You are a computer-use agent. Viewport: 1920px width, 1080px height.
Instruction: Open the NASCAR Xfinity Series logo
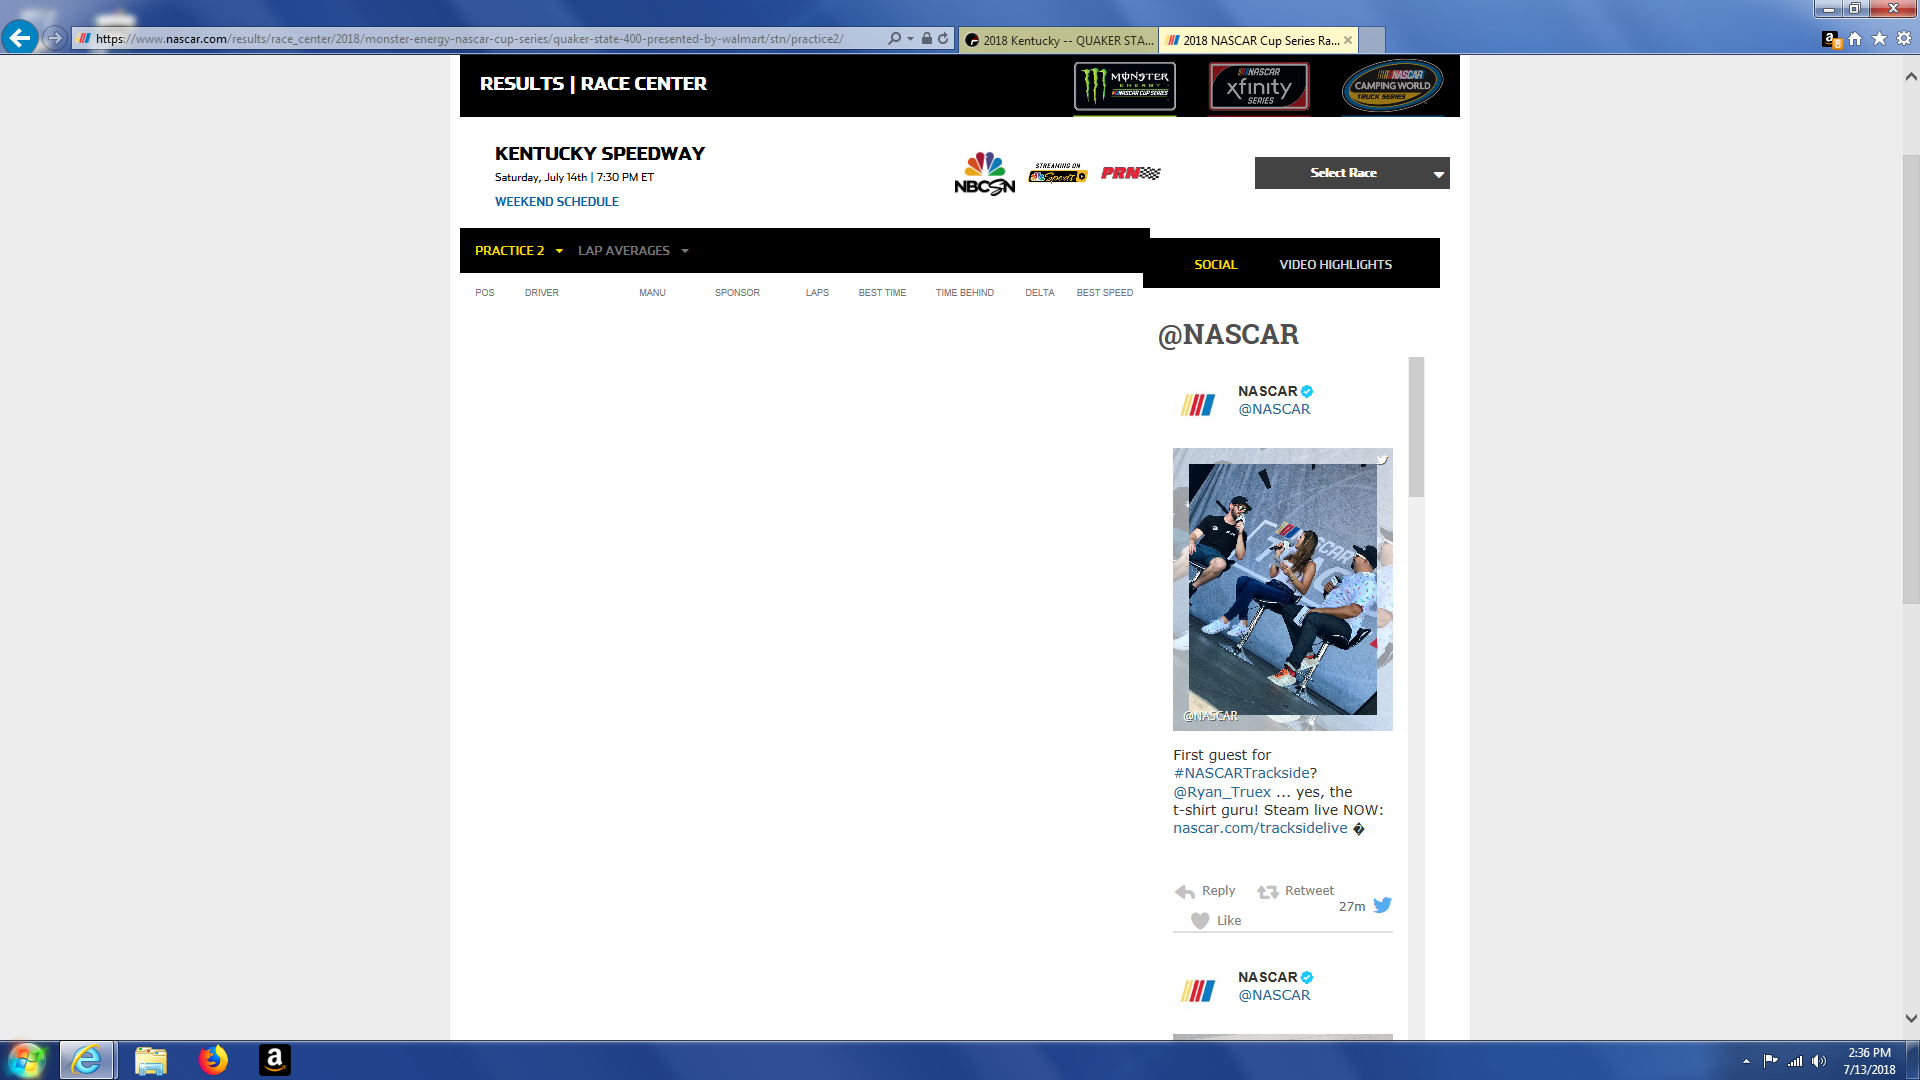tap(1258, 86)
